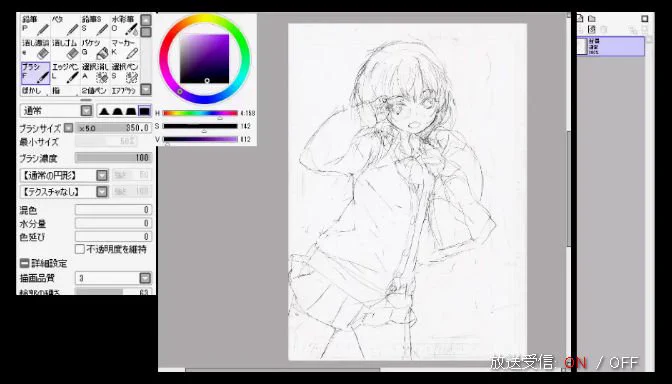The height and width of the screenshot is (384, 672).
Task: Click the square icon atop layer panel
Action: [x=645, y=18]
